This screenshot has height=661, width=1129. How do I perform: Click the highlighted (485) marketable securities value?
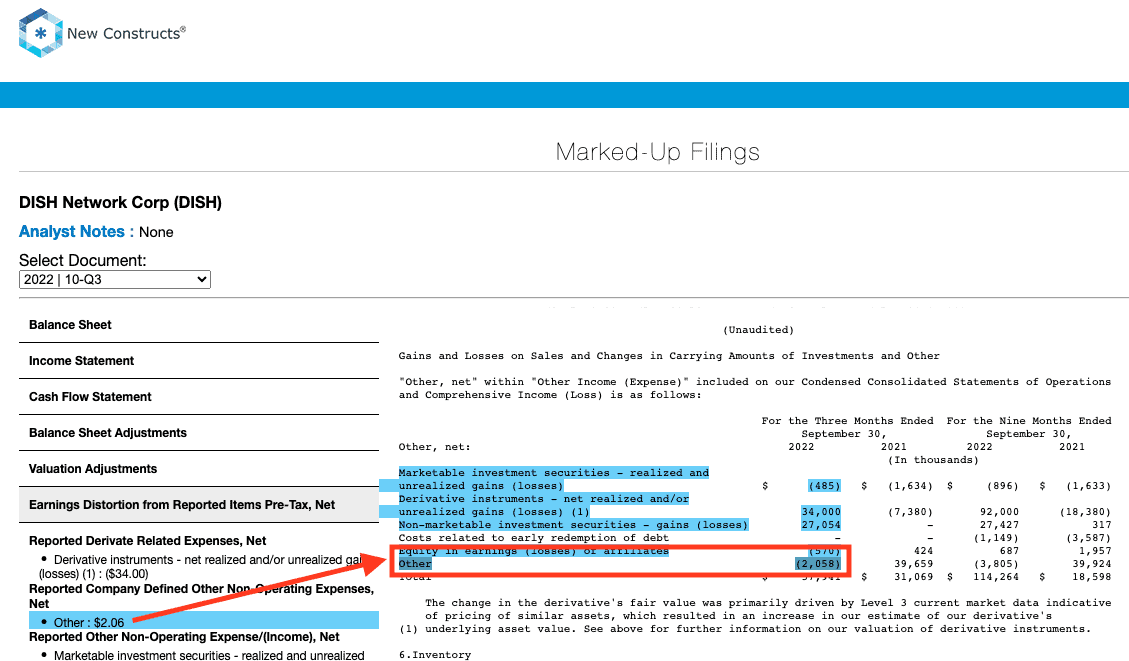tap(824, 486)
